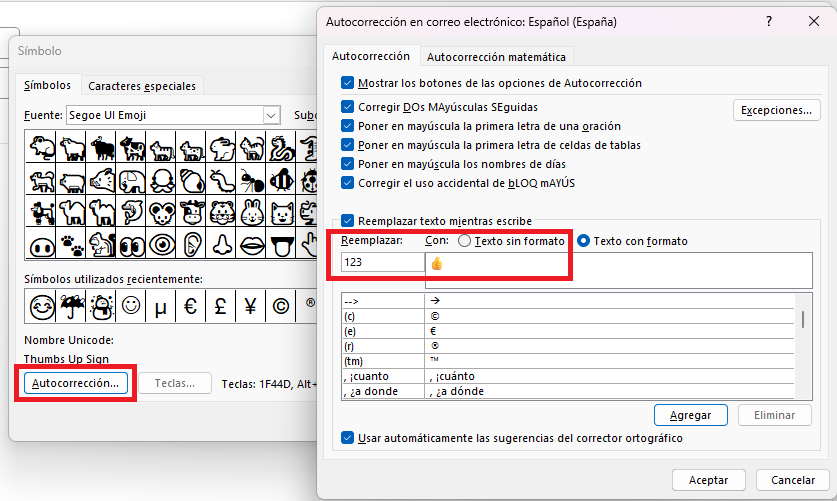Select the black water buffalo emoji

click(x=101, y=147)
